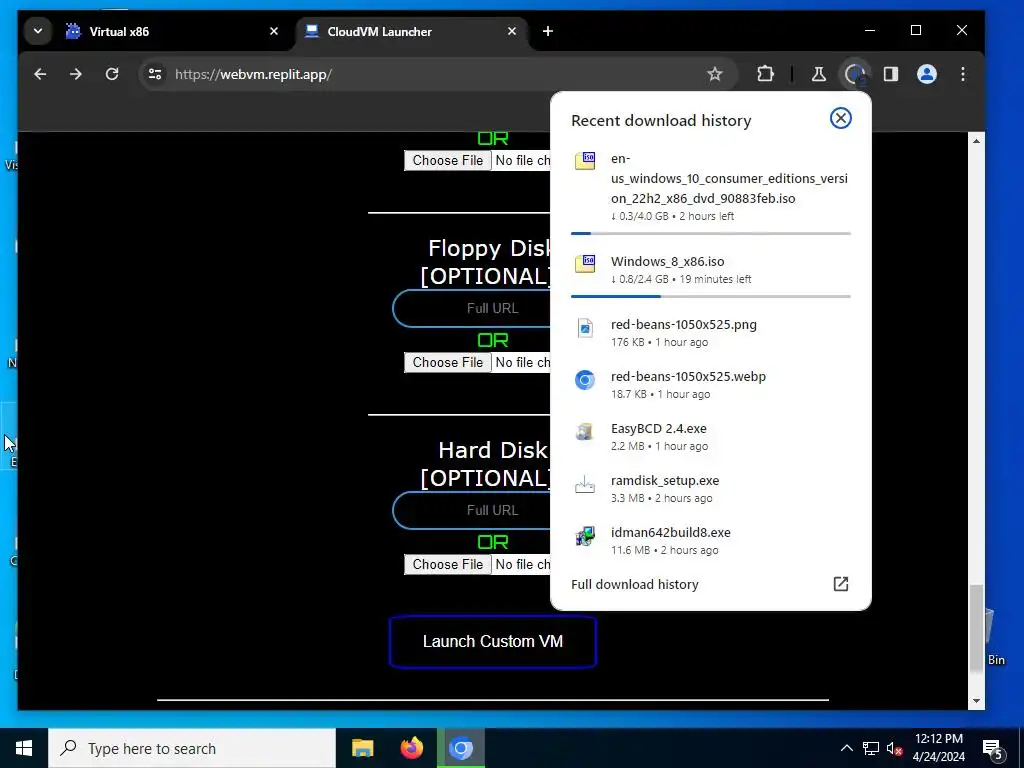This screenshot has width=1024, height=768.
Task: Click Choose File in Hard Disk section
Action: (x=448, y=564)
